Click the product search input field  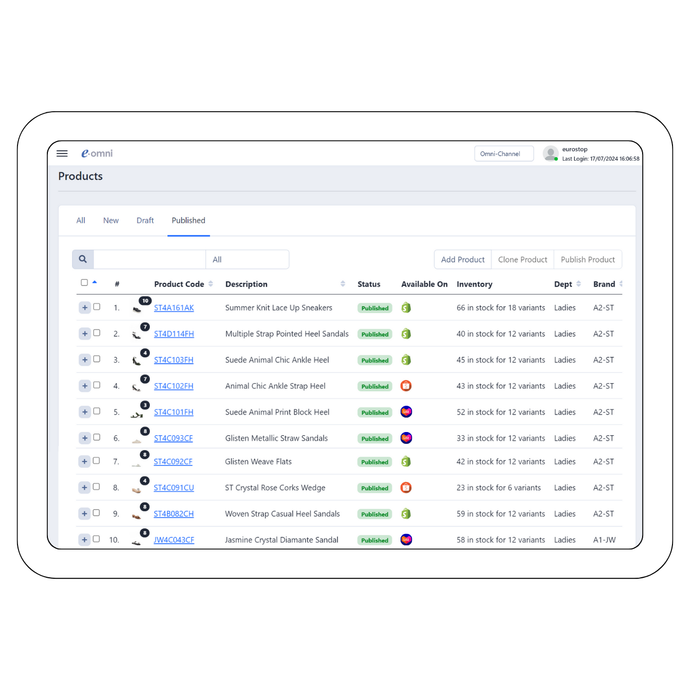(149, 260)
